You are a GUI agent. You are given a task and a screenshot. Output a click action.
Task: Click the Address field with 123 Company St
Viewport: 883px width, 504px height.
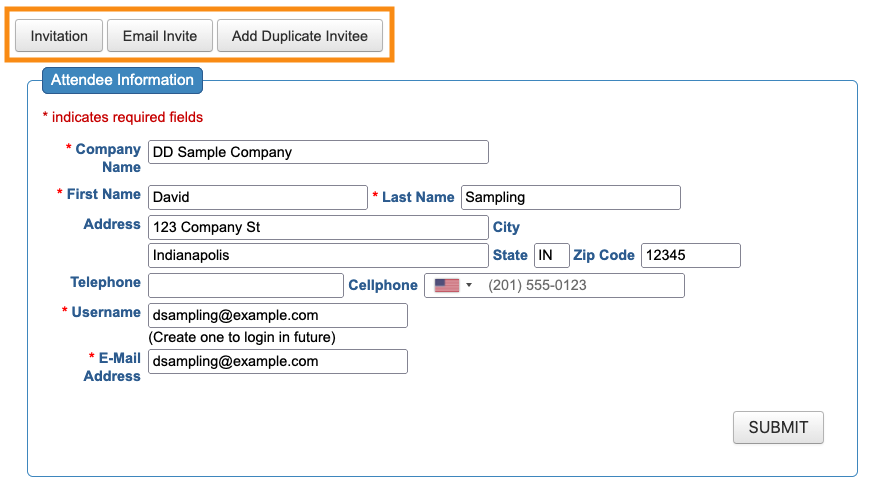pyautogui.click(x=318, y=228)
